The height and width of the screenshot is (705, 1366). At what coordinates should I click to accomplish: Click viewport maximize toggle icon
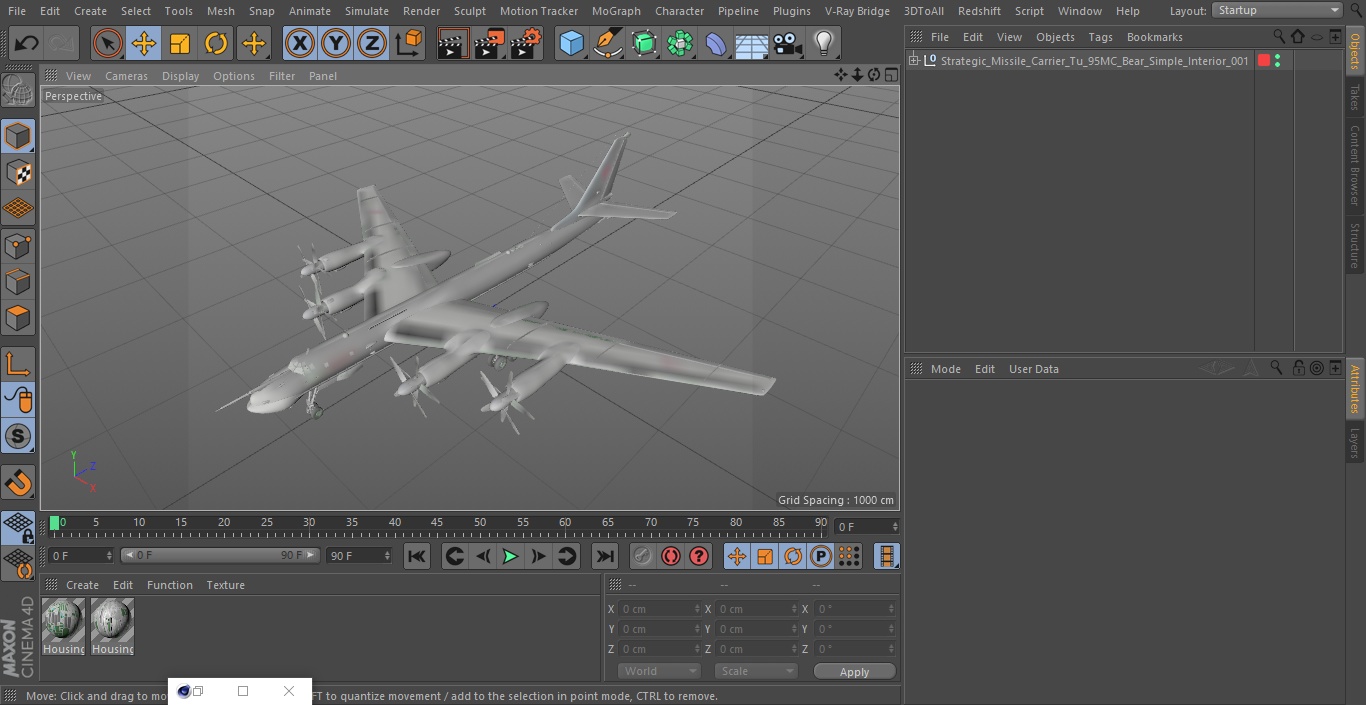(890, 75)
